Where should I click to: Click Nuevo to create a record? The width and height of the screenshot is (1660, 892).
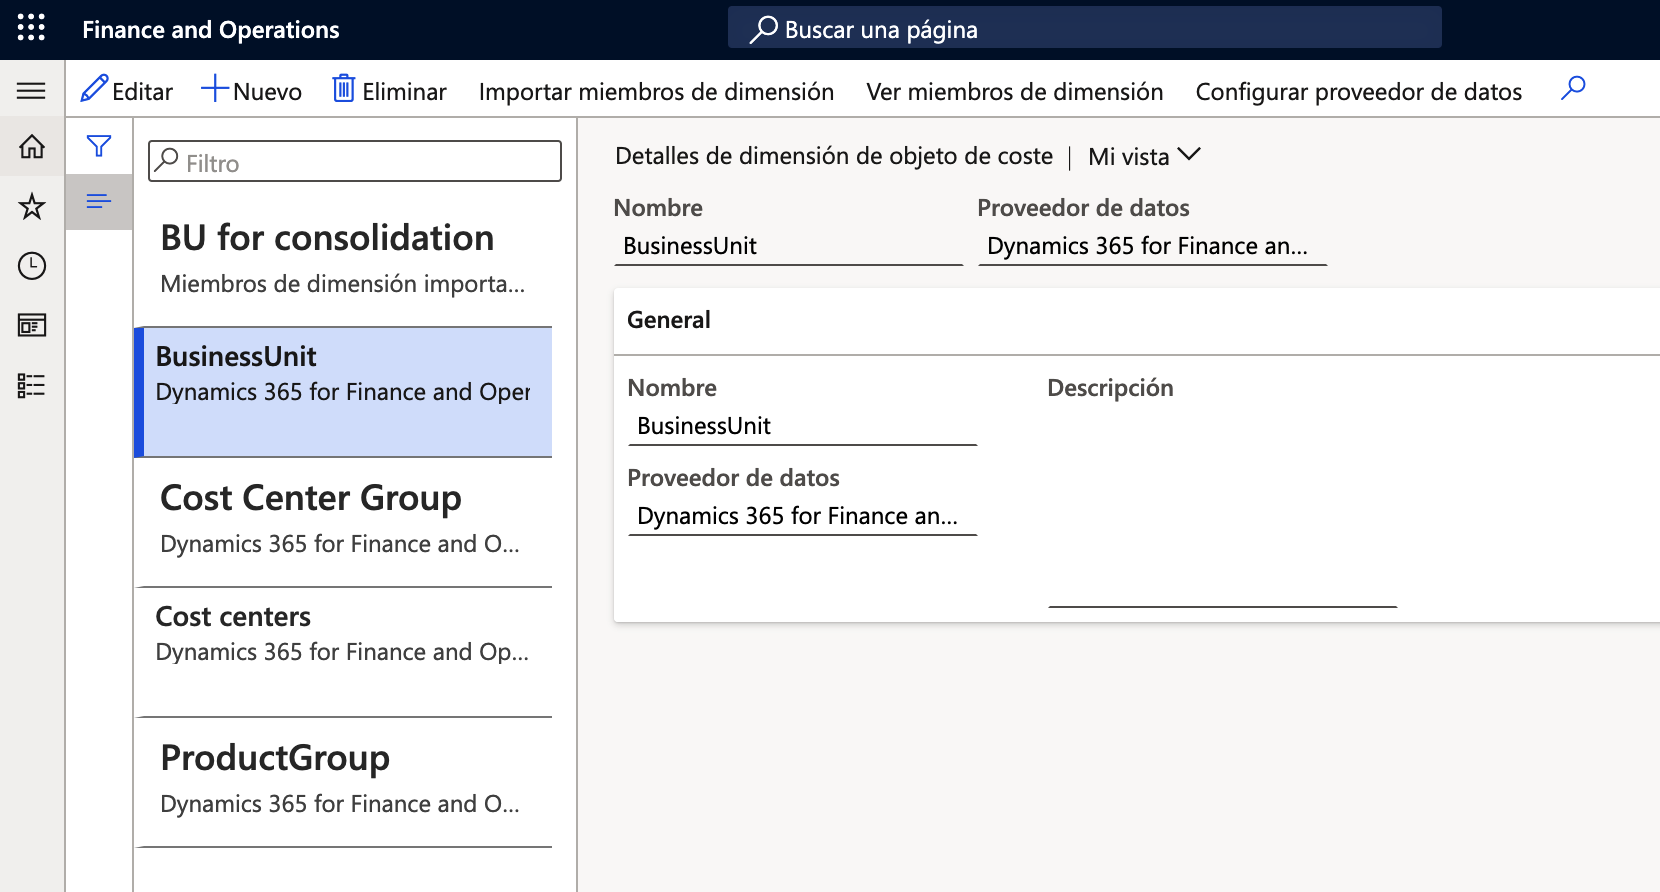(x=252, y=90)
